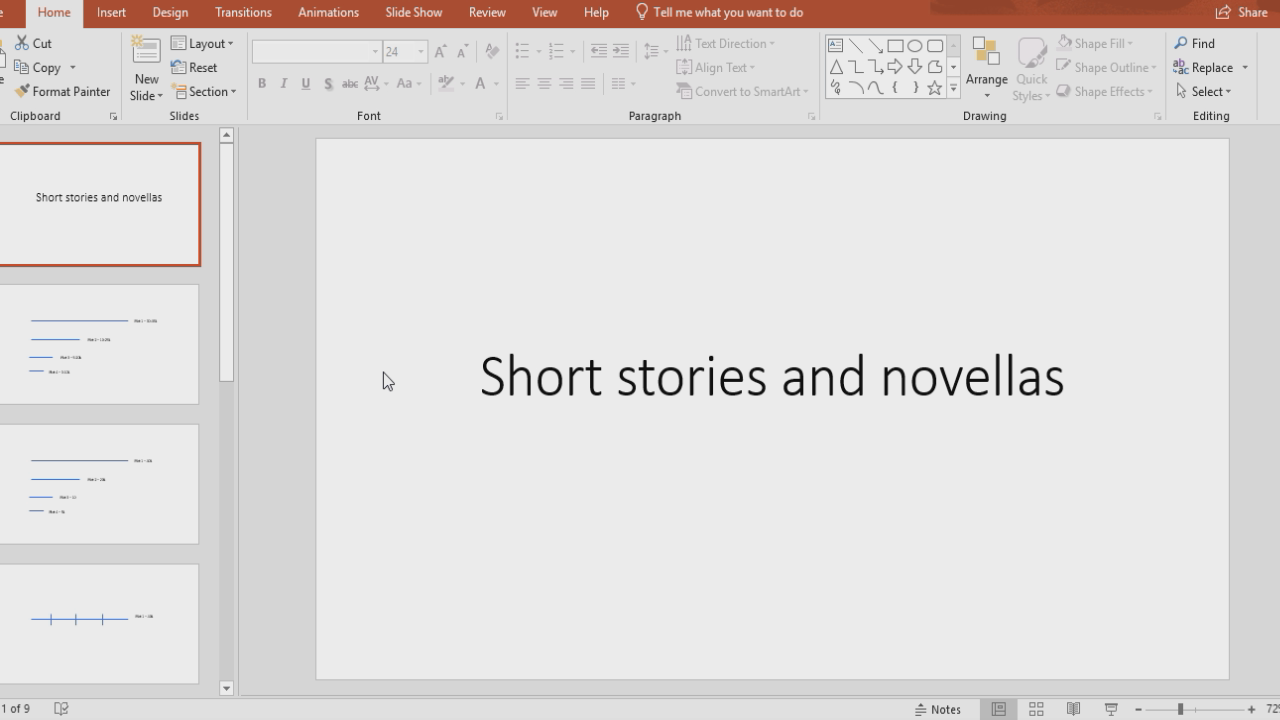Viewport: 1280px width, 720px height.
Task: Switch to Slide Sorter view
Action: click(1036, 708)
